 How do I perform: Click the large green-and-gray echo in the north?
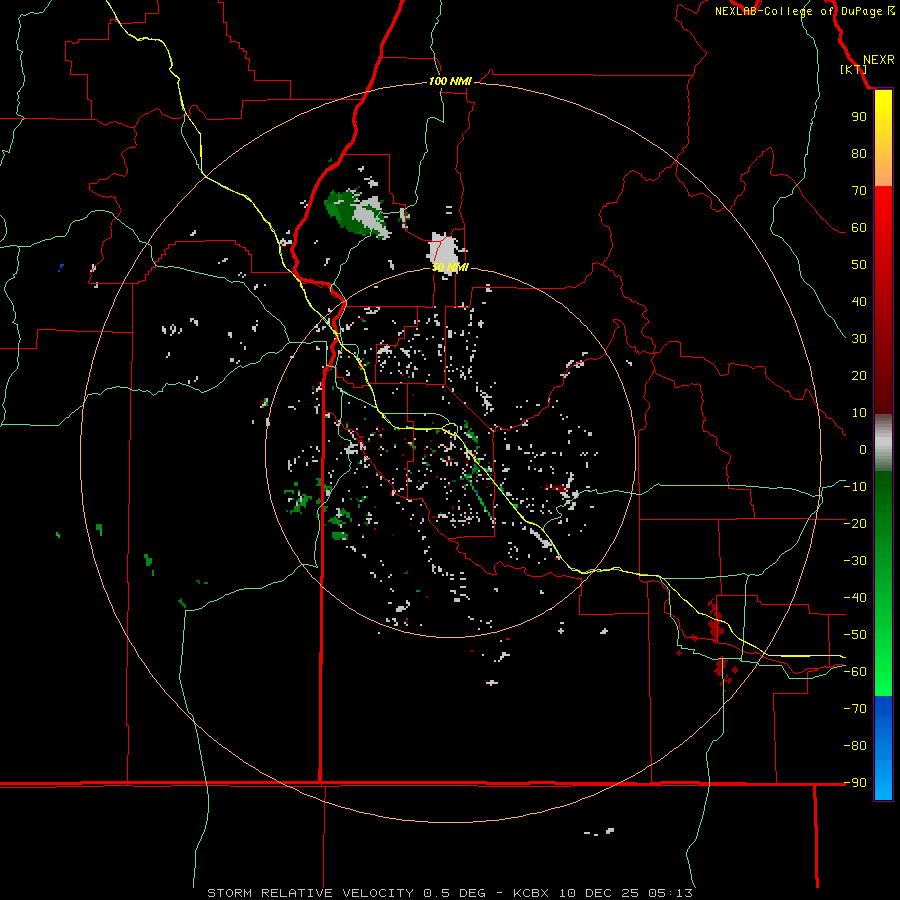pos(357,213)
